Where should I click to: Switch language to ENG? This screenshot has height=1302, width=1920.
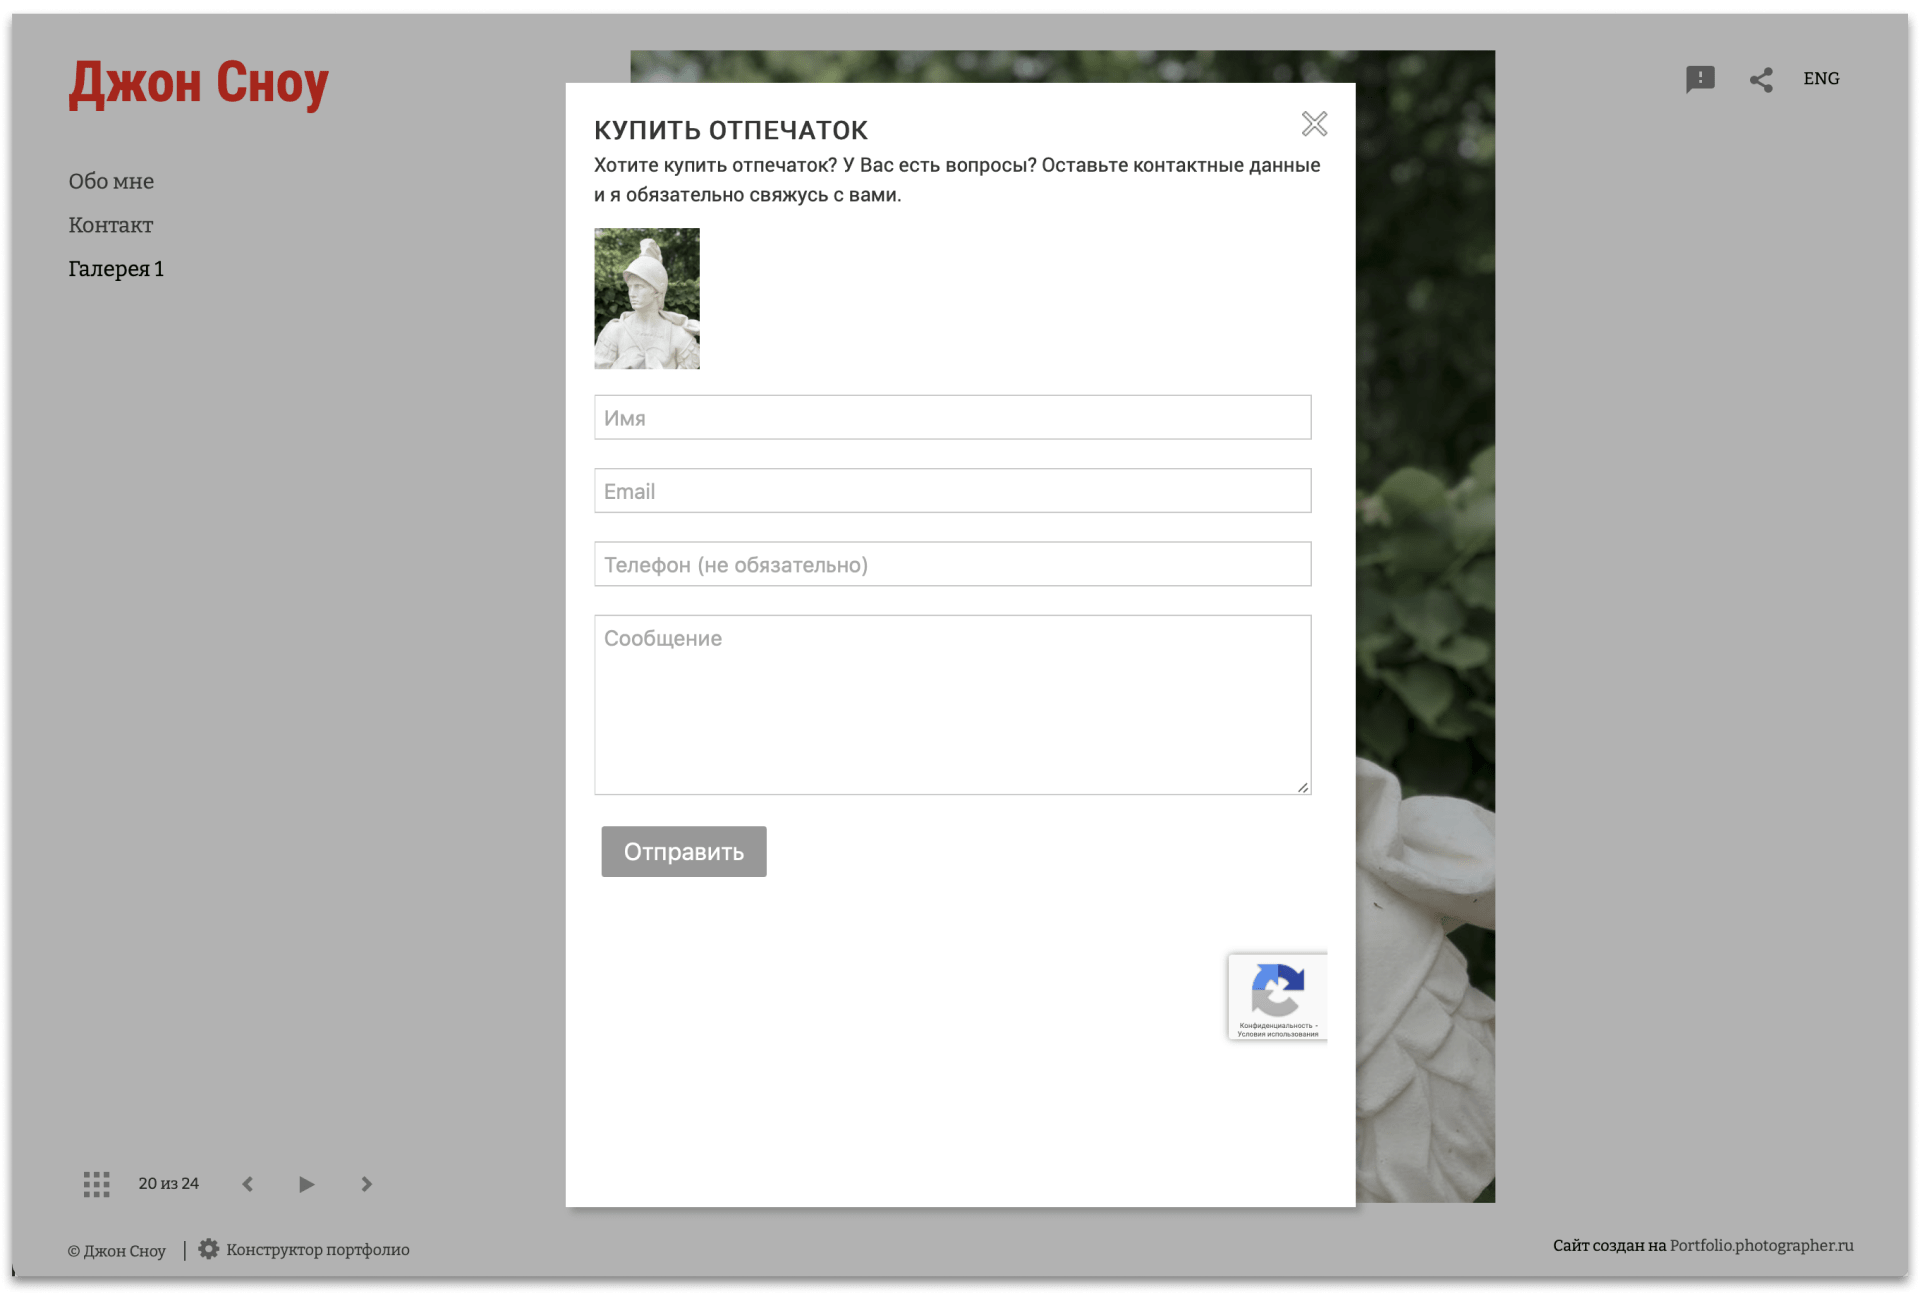click(x=1821, y=79)
